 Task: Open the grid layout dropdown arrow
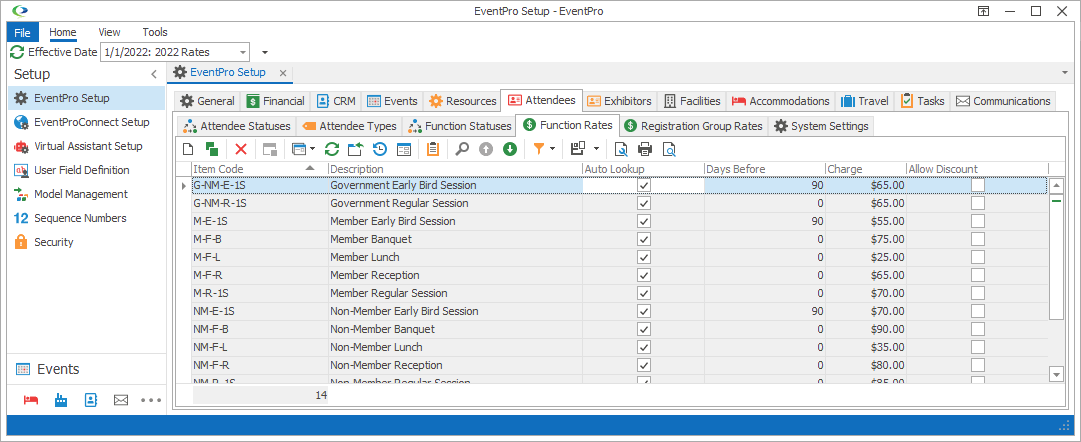point(595,148)
